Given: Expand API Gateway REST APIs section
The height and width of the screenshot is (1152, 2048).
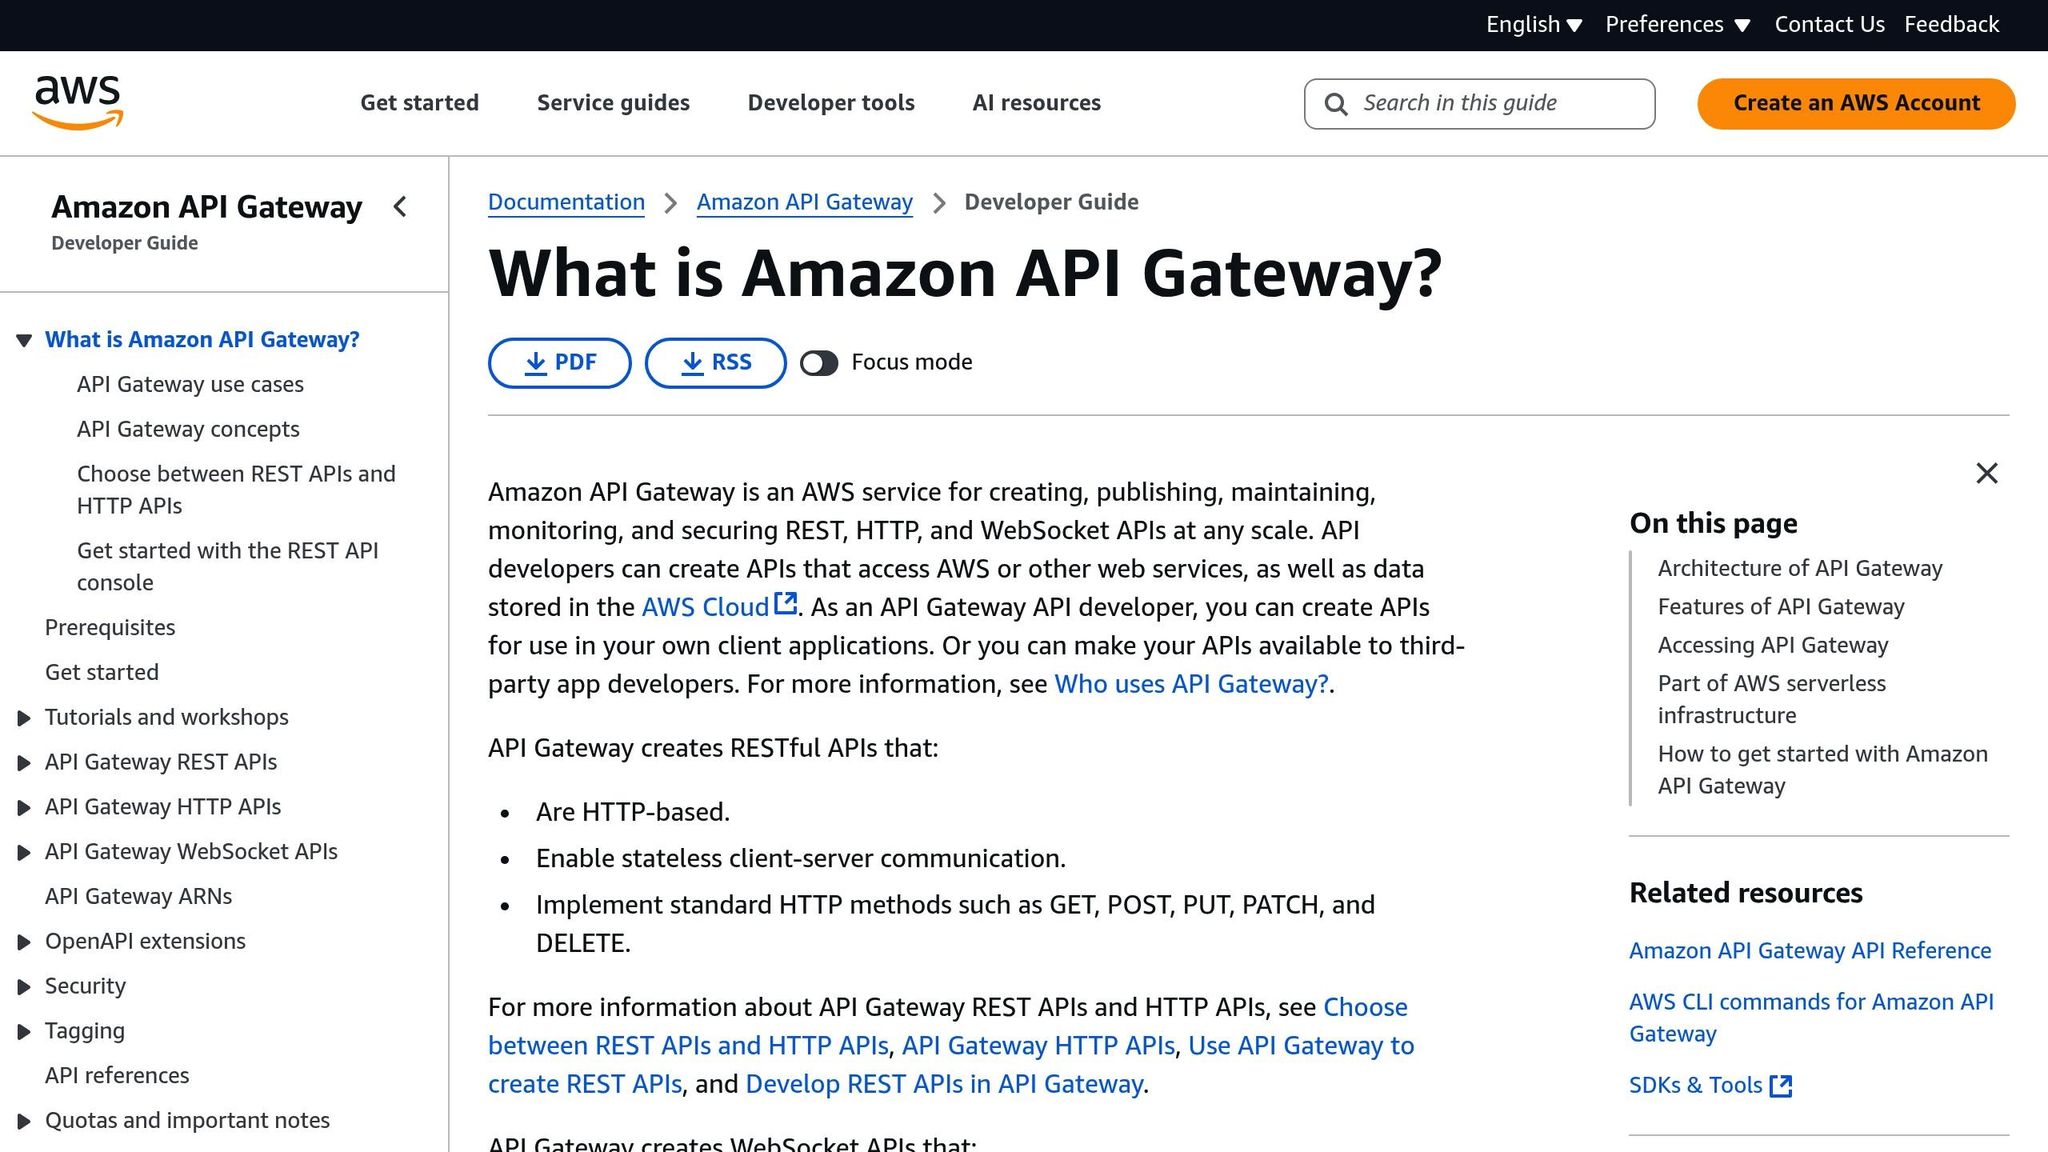Looking at the screenshot, I should [x=24, y=763].
